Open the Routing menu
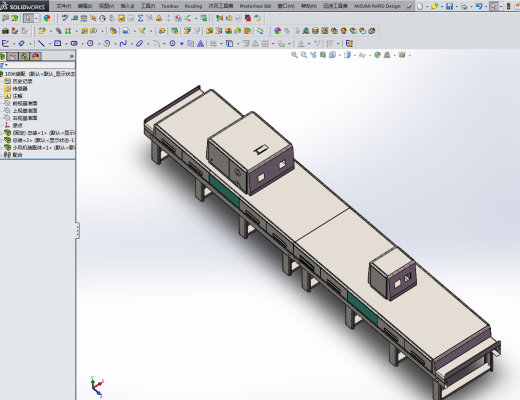Screen dimensions: 520x400 coord(193,6)
